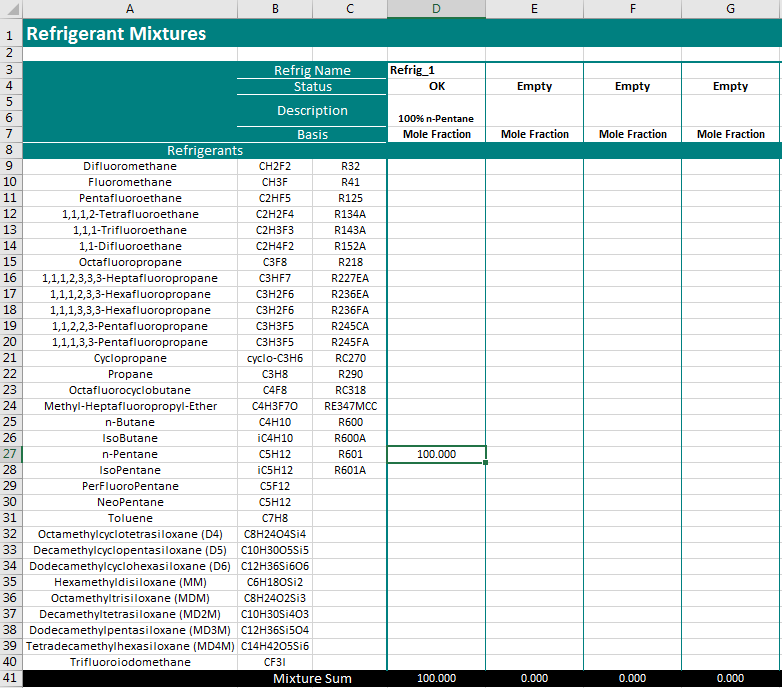Select the fill handle of cell D27
Screen dimensions: 782x688
coord(485,463)
